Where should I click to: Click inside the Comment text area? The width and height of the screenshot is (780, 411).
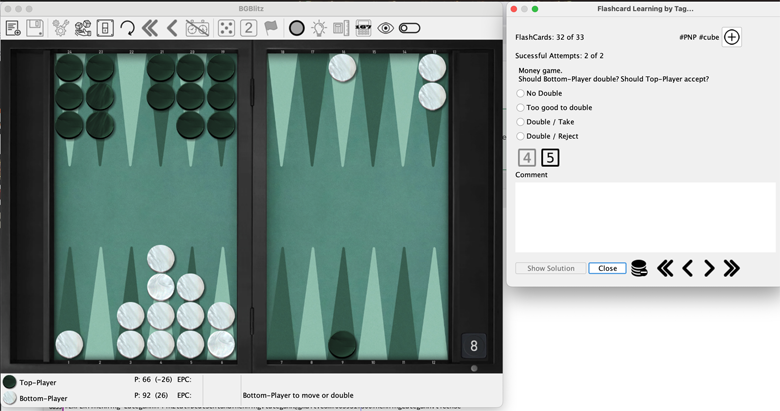pos(645,217)
